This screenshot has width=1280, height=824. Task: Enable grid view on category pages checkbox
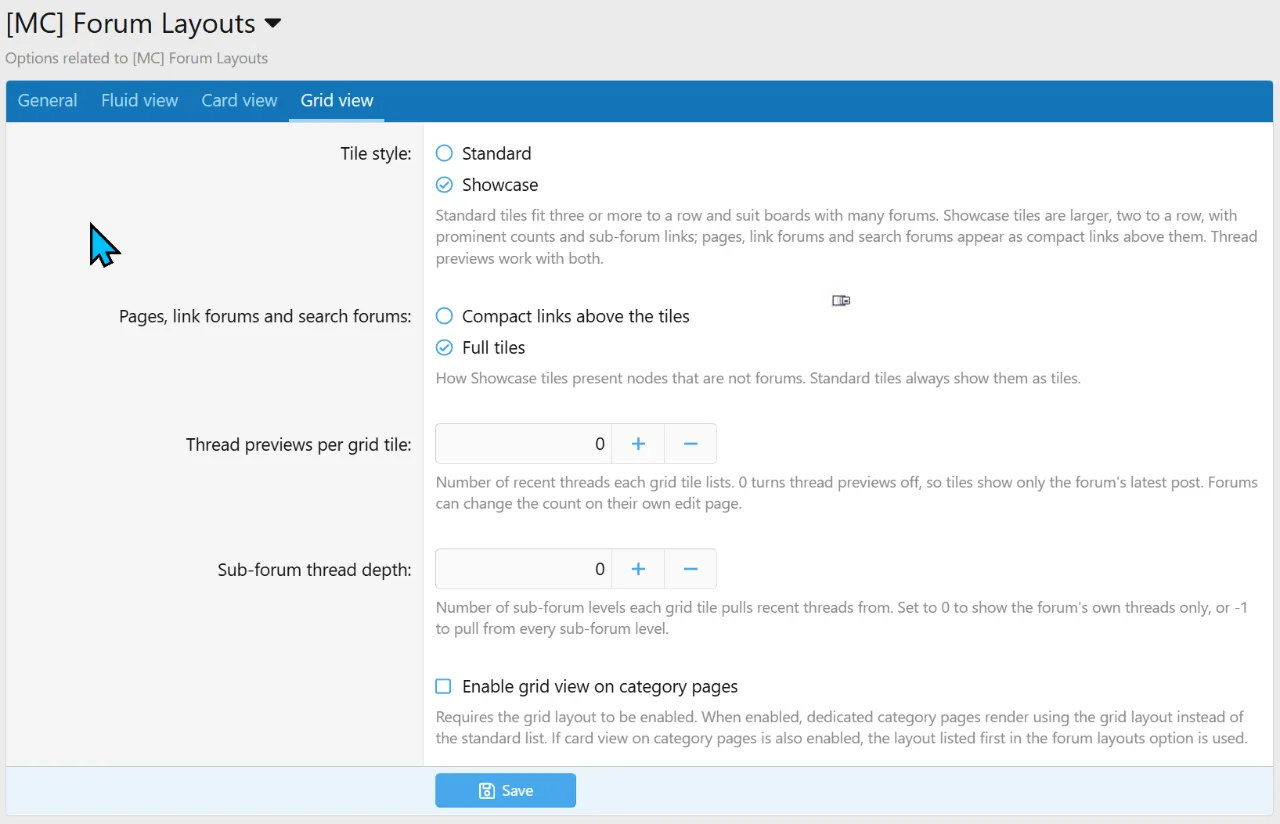(444, 687)
